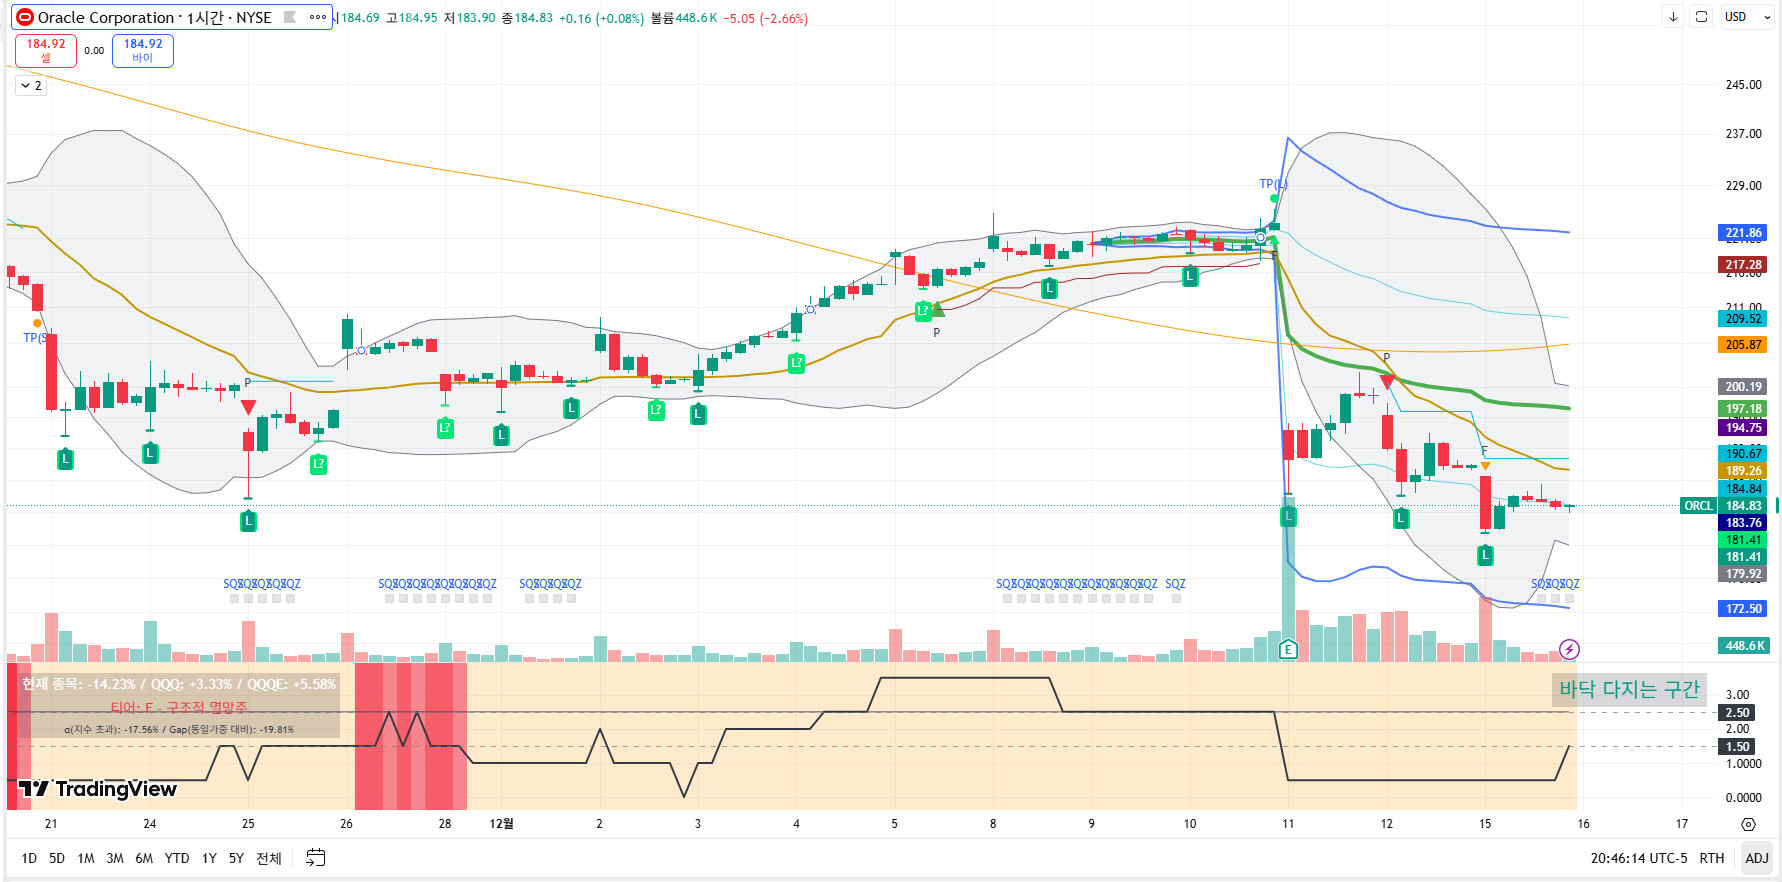Click the 194.75 purple price label
The image size is (1782, 882).
pyautogui.click(x=1743, y=428)
